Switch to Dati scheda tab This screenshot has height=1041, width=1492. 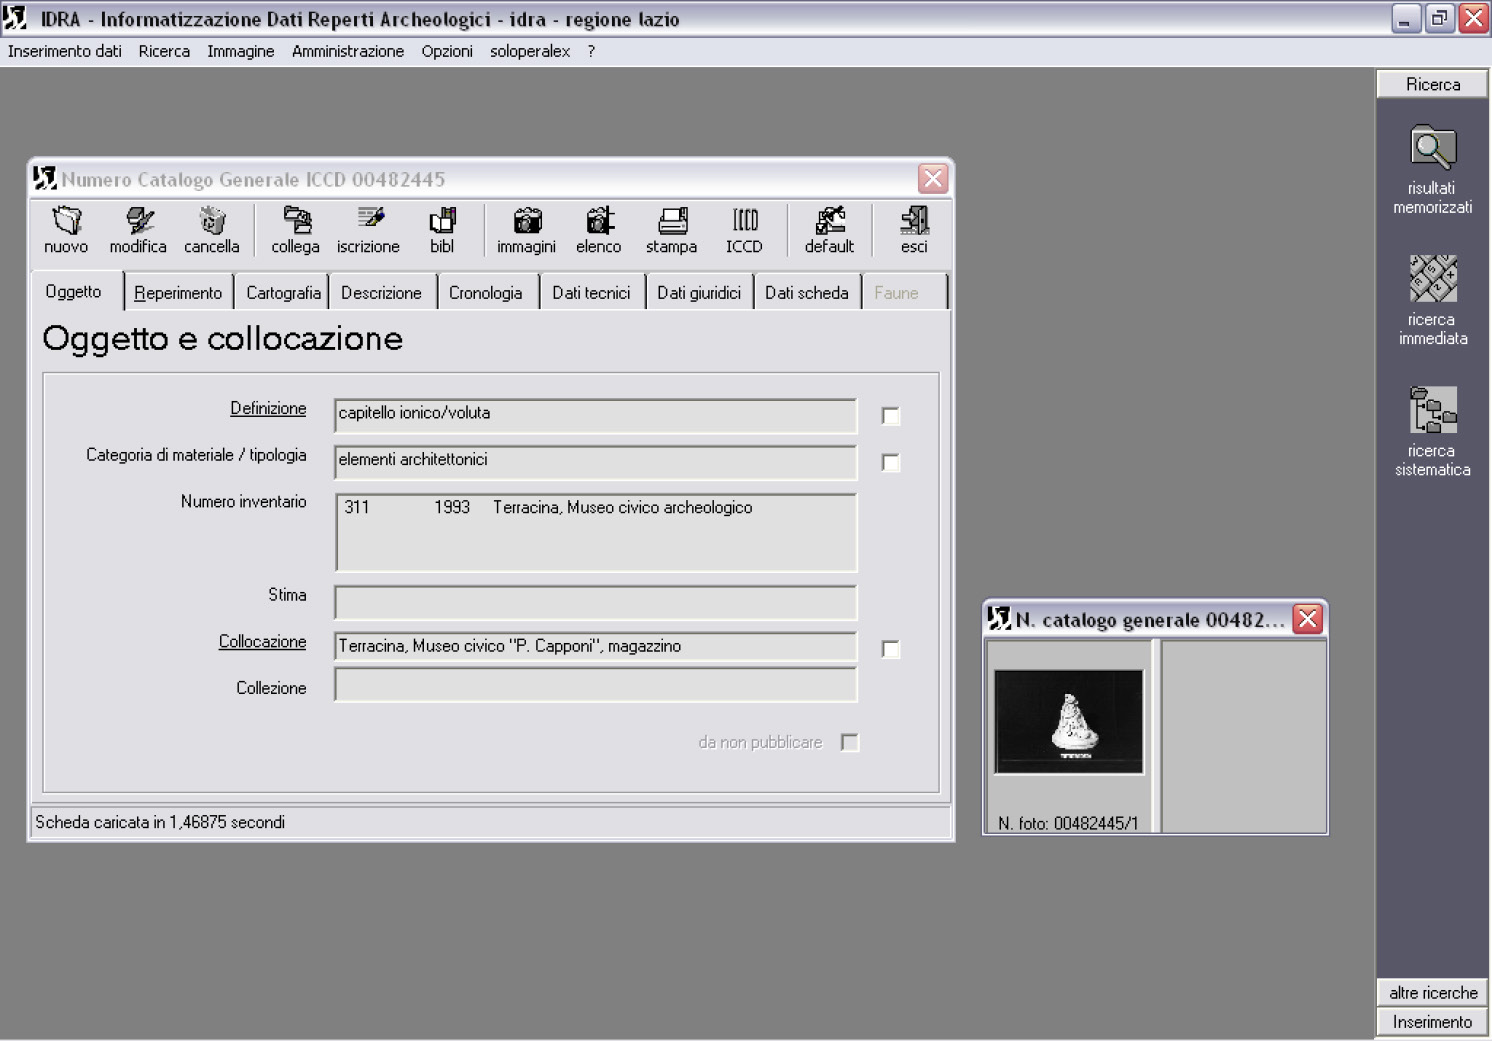click(x=807, y=293)
